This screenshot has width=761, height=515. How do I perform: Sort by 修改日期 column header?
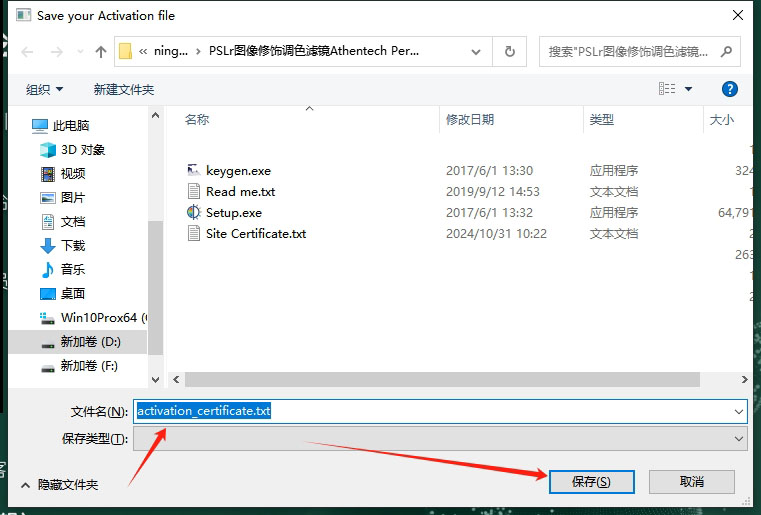click(x=470, y=119)
